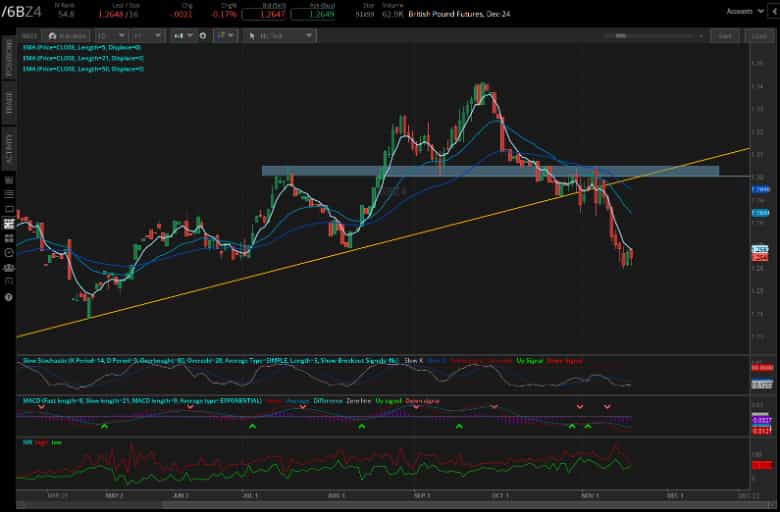
Task: Click the monitor icon in left sidebar
Action: 8,208
